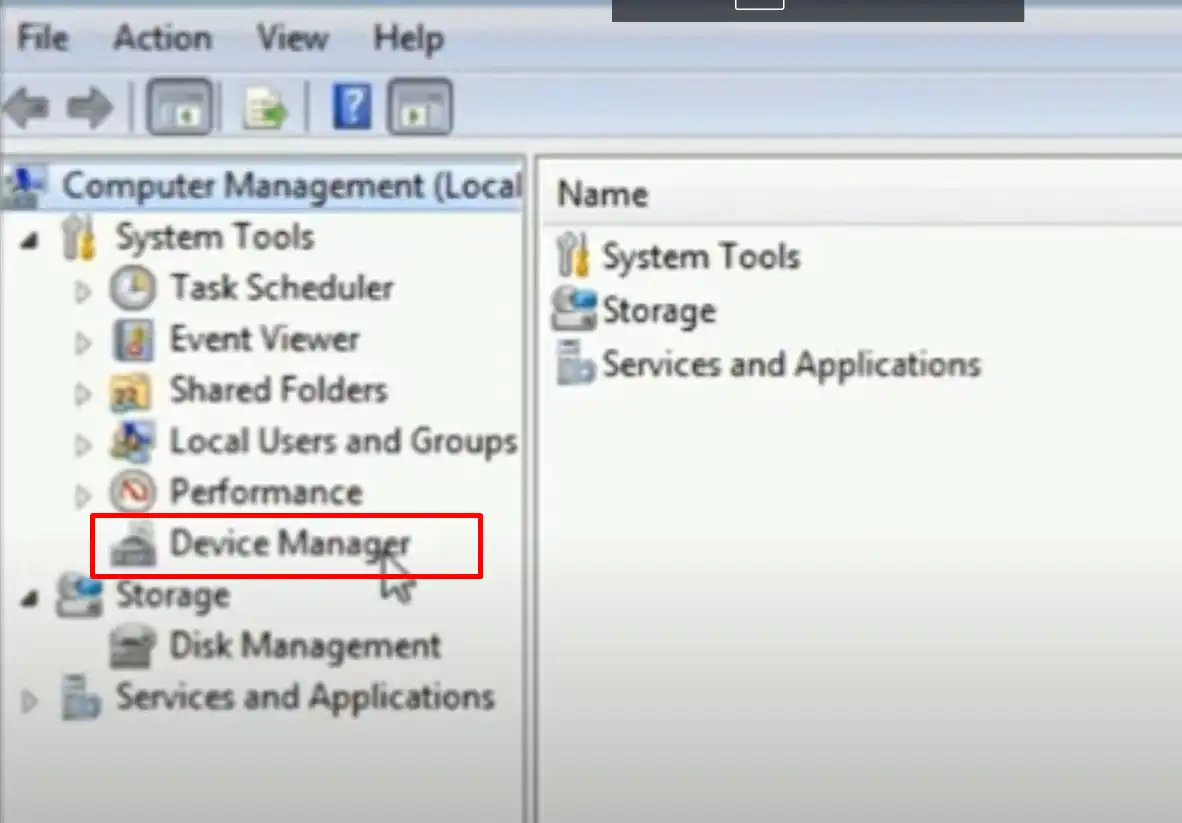Click the Name column header

[602, 194]
